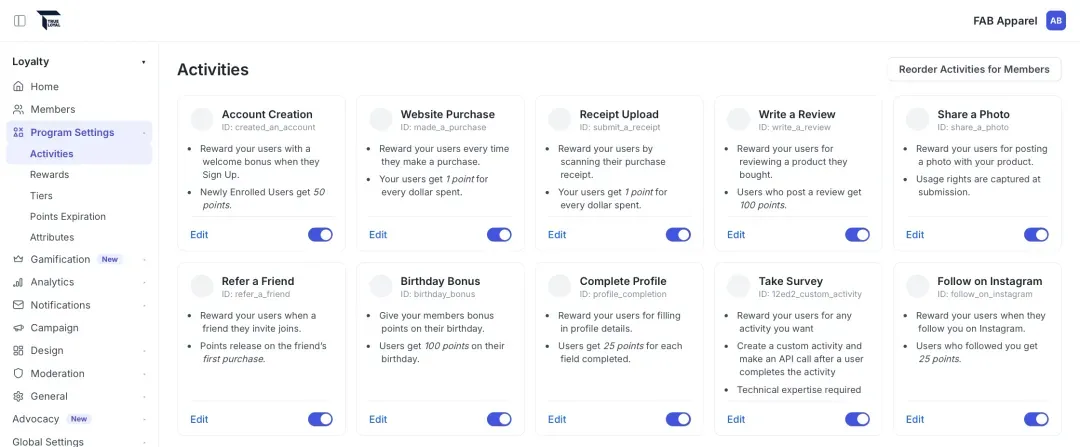Image resolution: width=1080 pixels, height=447 pixels.
Task: Collapse the sidebar panel icon
Action: (x=20, y=21)
